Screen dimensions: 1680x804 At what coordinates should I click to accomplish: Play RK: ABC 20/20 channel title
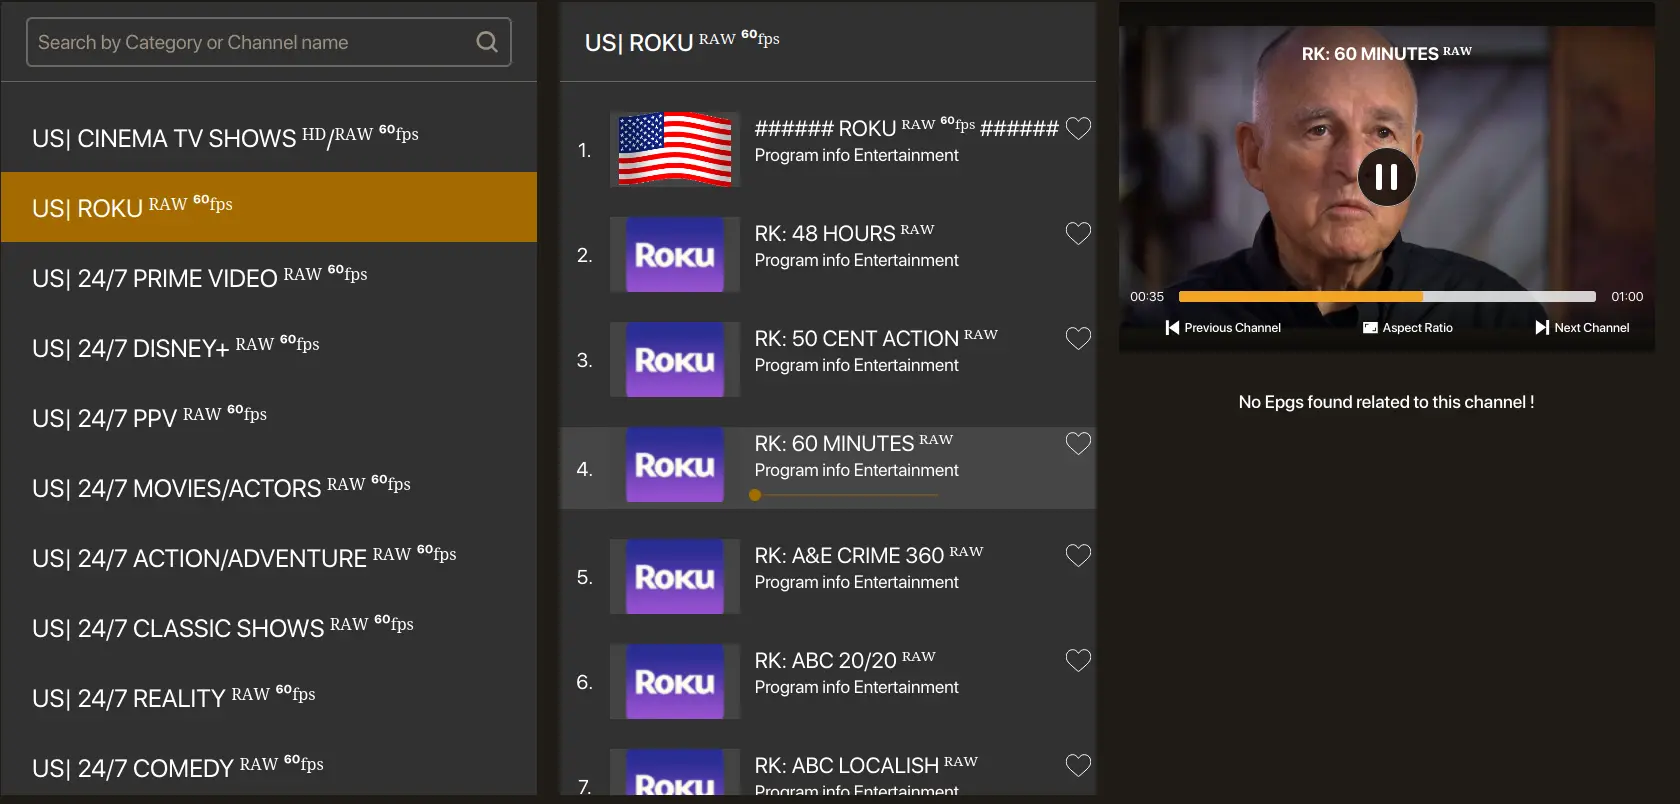click(845, 660)
